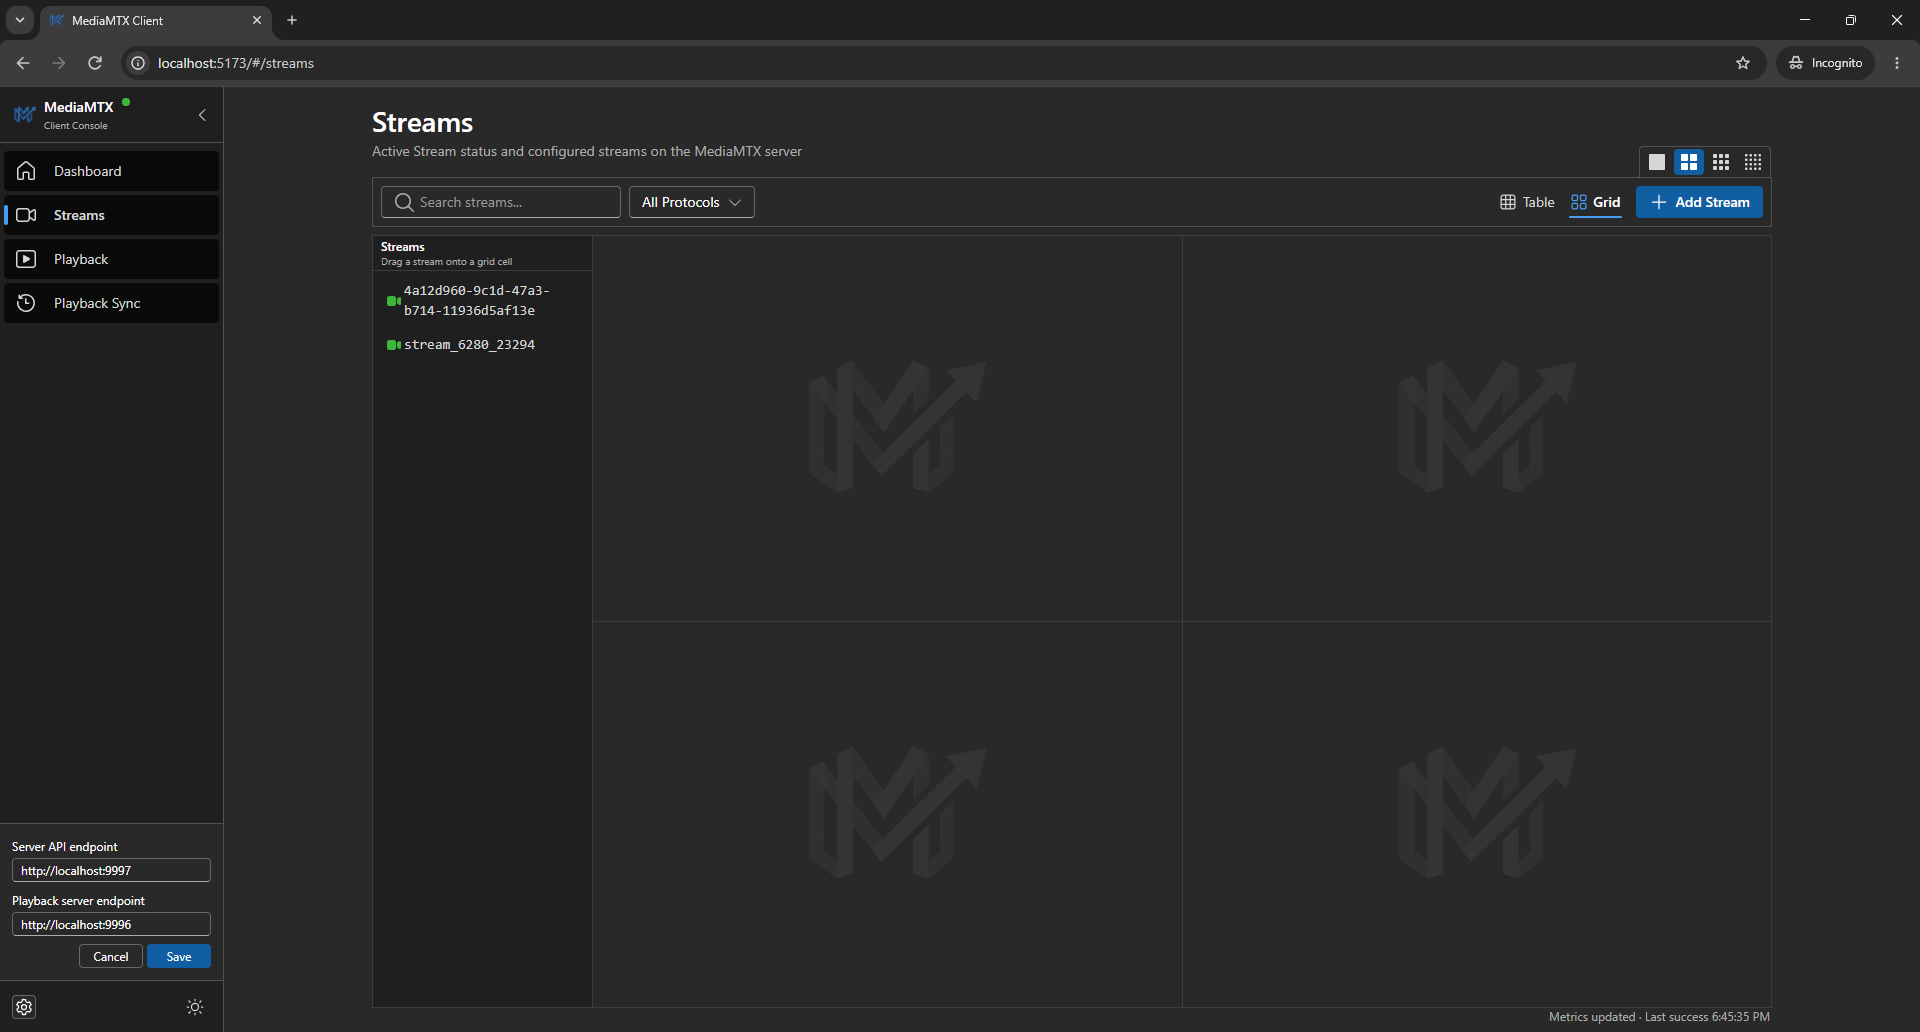Save the endpoint settings
Screen dimensions: 1920x1032
point(179,956)
